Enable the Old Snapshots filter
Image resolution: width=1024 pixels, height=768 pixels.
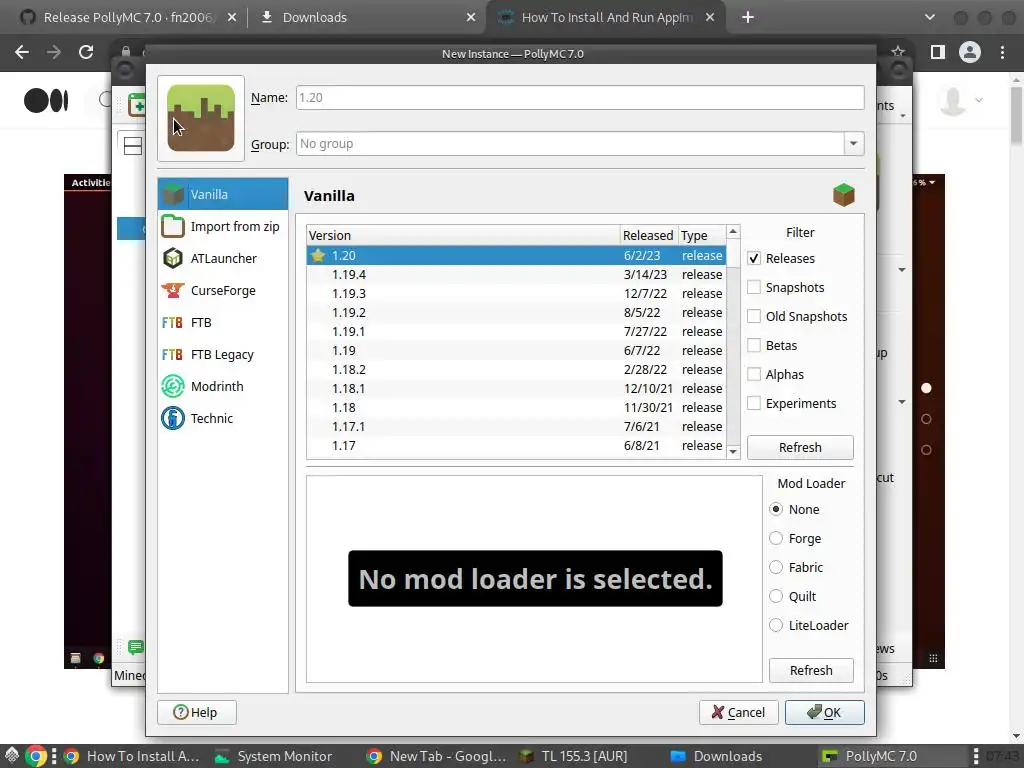pos(754,316)
